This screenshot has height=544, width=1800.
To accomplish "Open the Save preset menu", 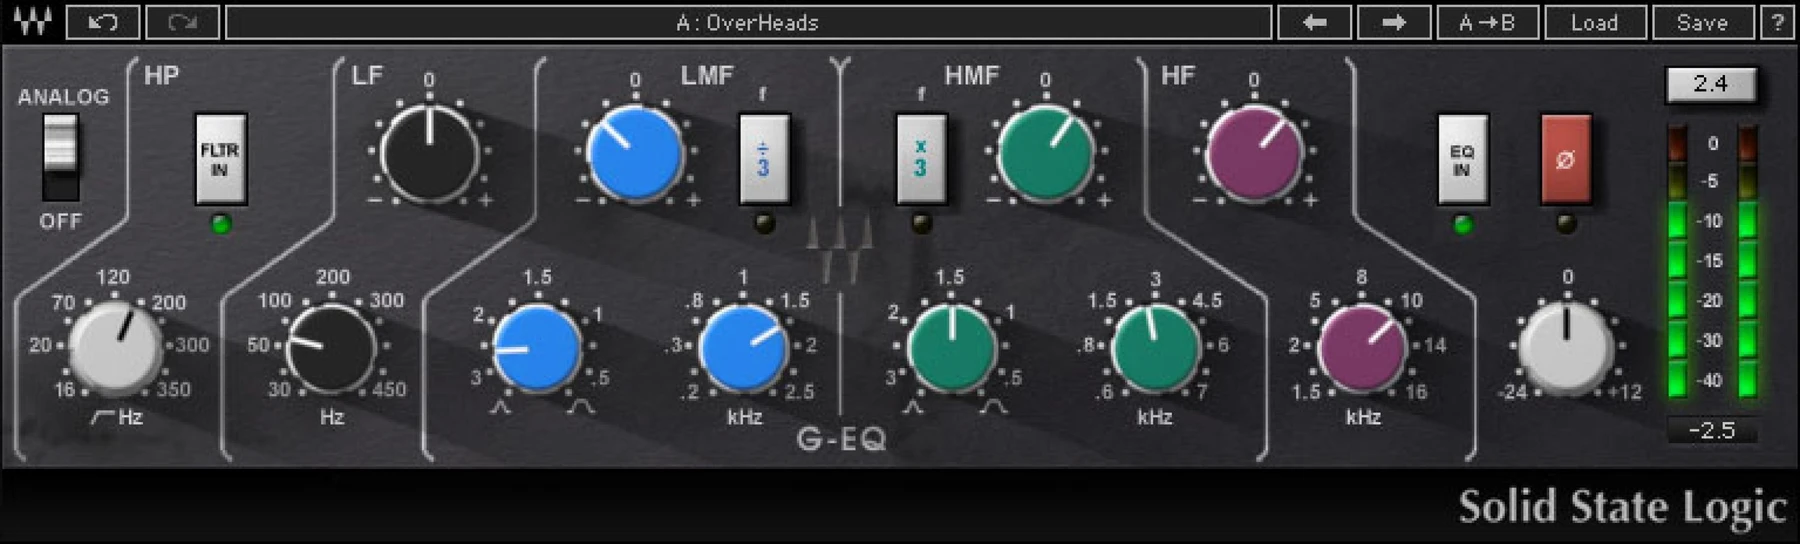I will click(1702, 22).
